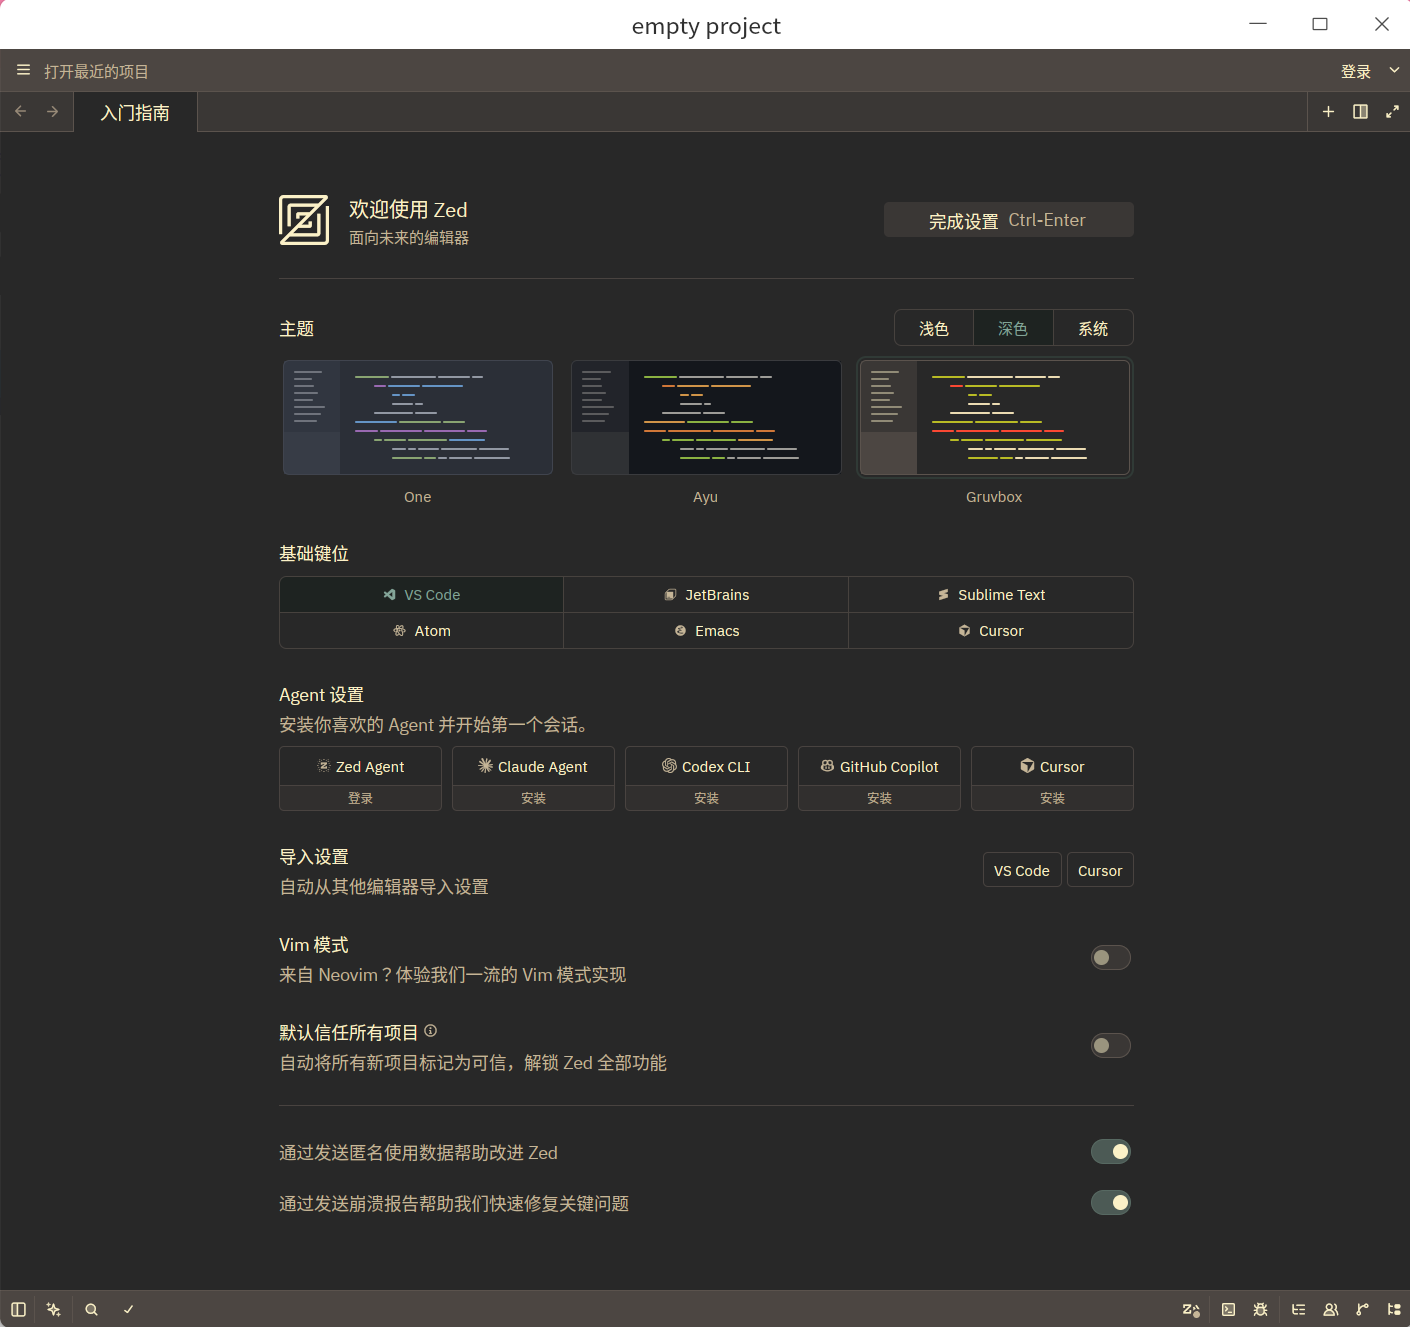Select the One theme preview
This screenshot has width=1410, height=1327.
click(x=418, y=417)
